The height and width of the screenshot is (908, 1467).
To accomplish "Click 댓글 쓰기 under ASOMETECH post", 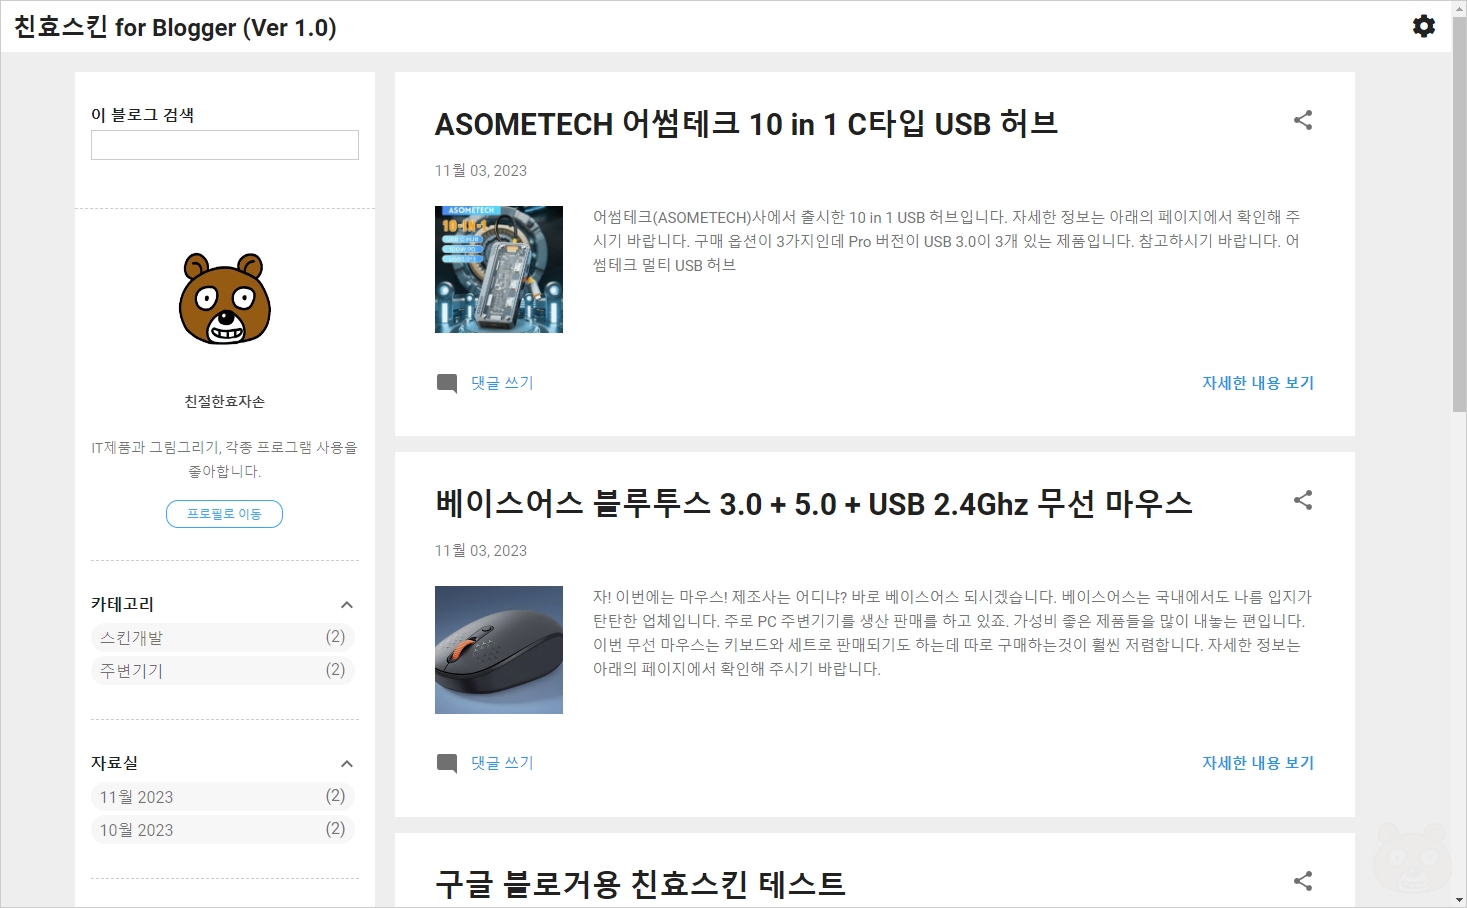I will point(502,383).
